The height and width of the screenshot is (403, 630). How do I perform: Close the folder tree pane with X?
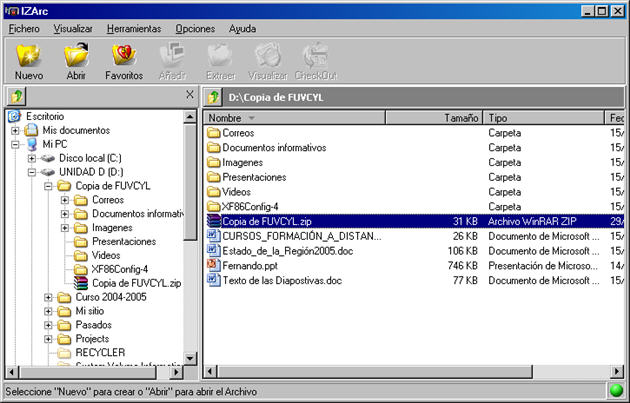(190, 95)
